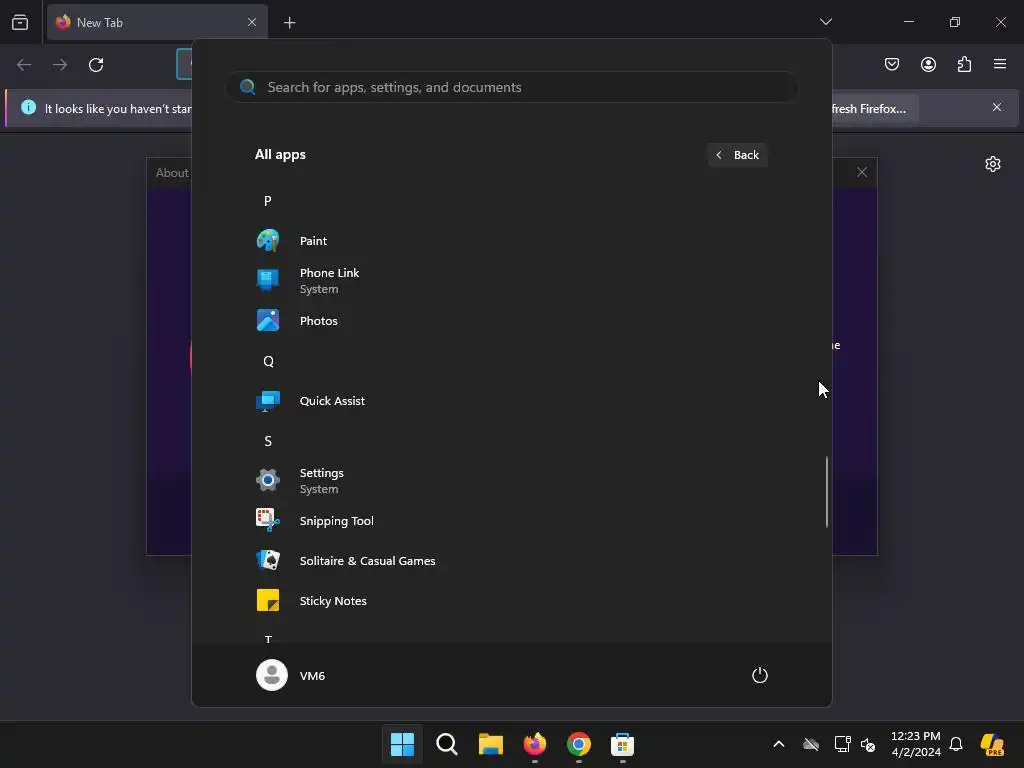1024x768 pixels.
Task: Open Microsoft Store from the taskbar
Action: [x=622, y=744]
